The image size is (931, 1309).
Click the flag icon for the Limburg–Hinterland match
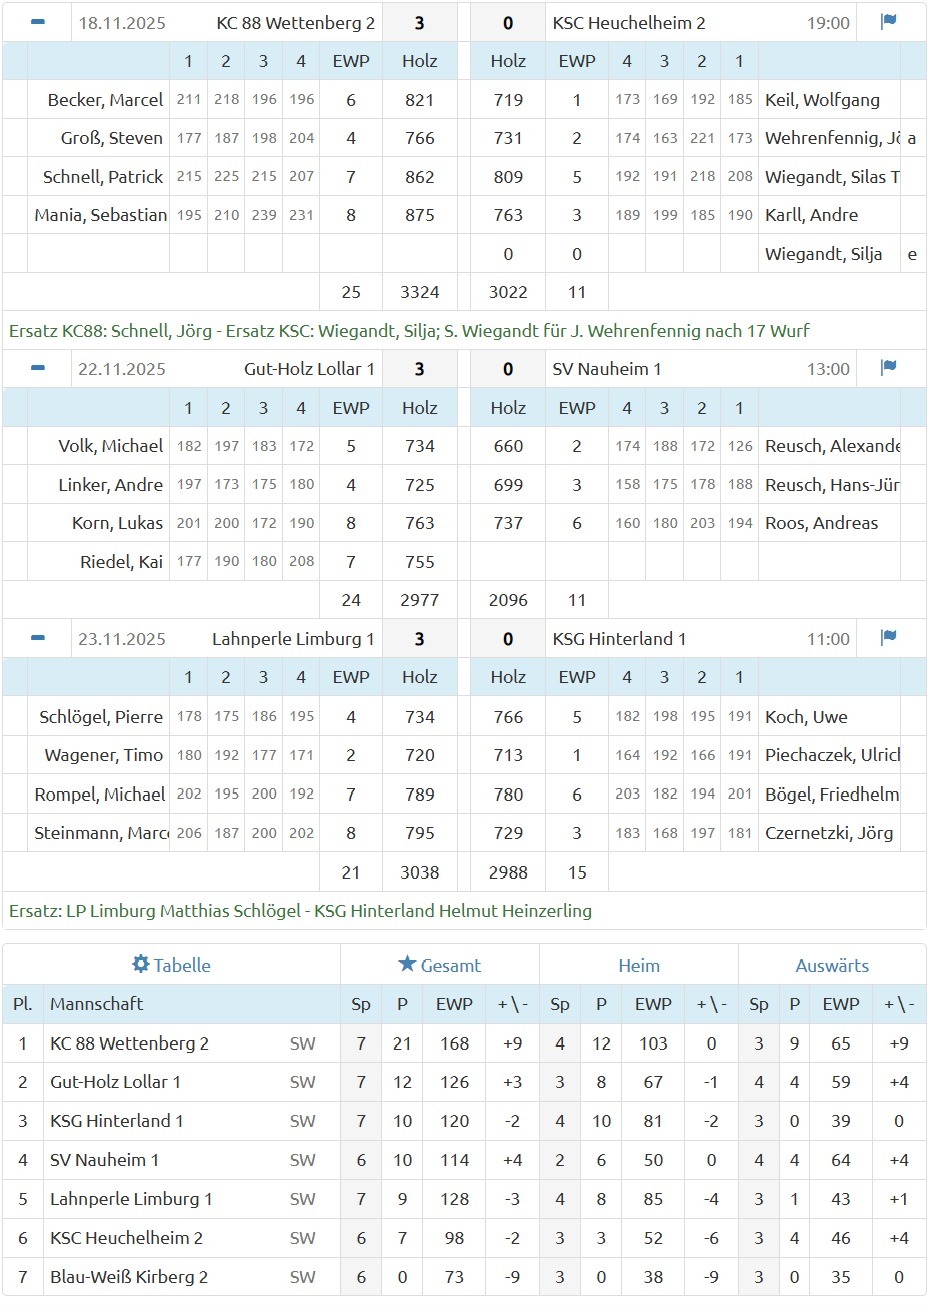(888, 638)
